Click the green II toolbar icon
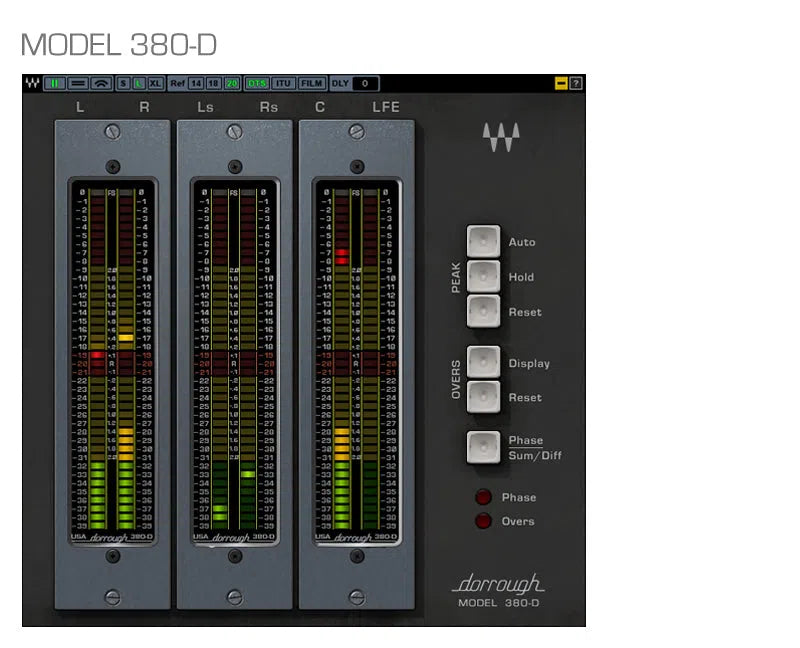800x648 pixels. pos(54,83)
